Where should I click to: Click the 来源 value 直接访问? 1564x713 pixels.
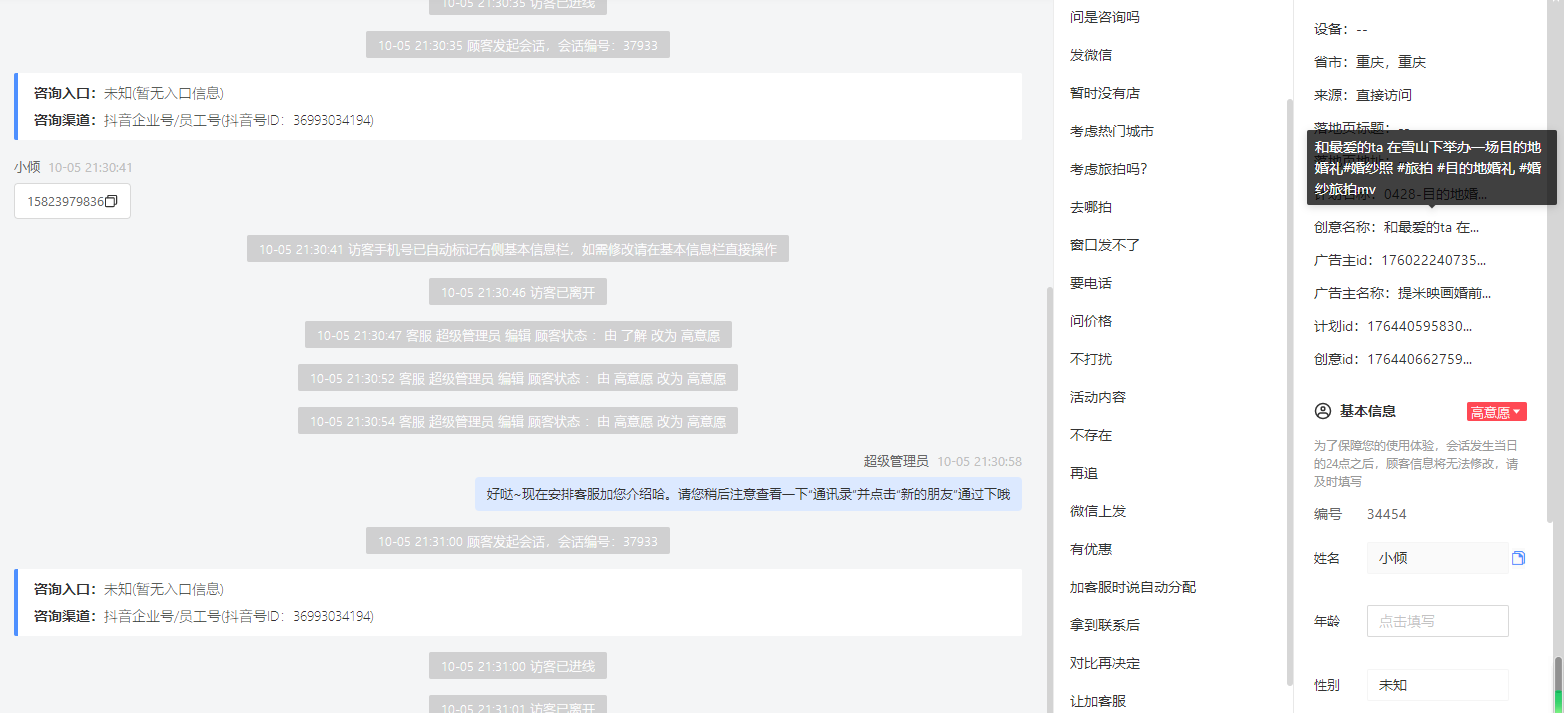(1384, 95)
